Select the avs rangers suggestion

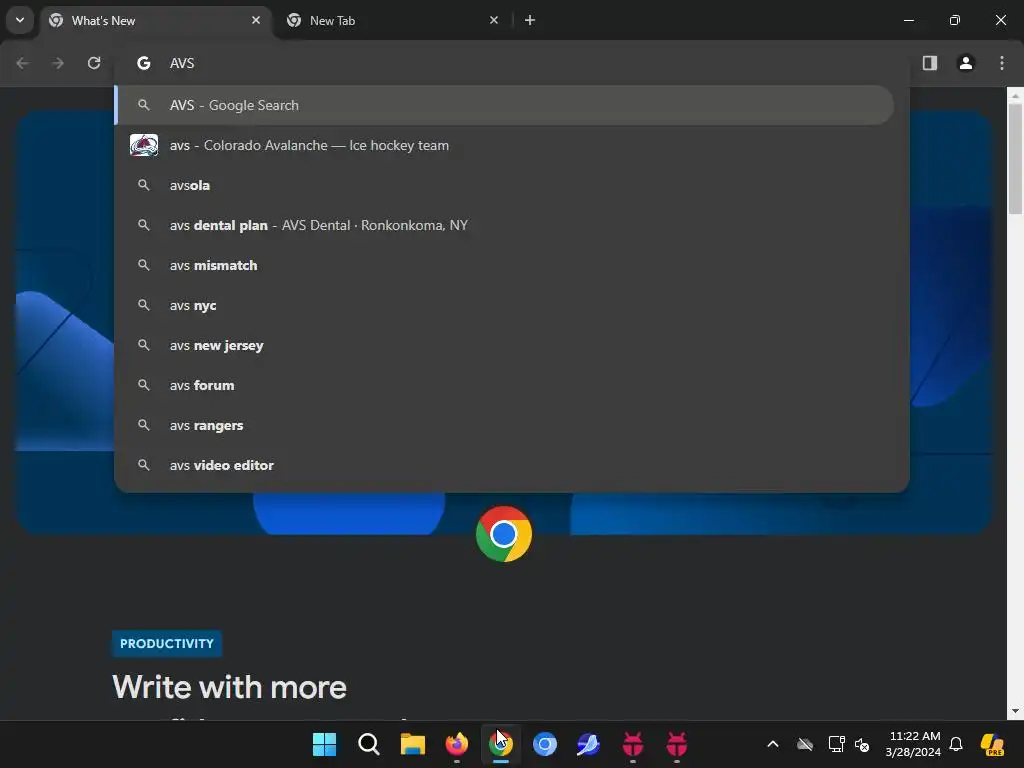(504, 425)
